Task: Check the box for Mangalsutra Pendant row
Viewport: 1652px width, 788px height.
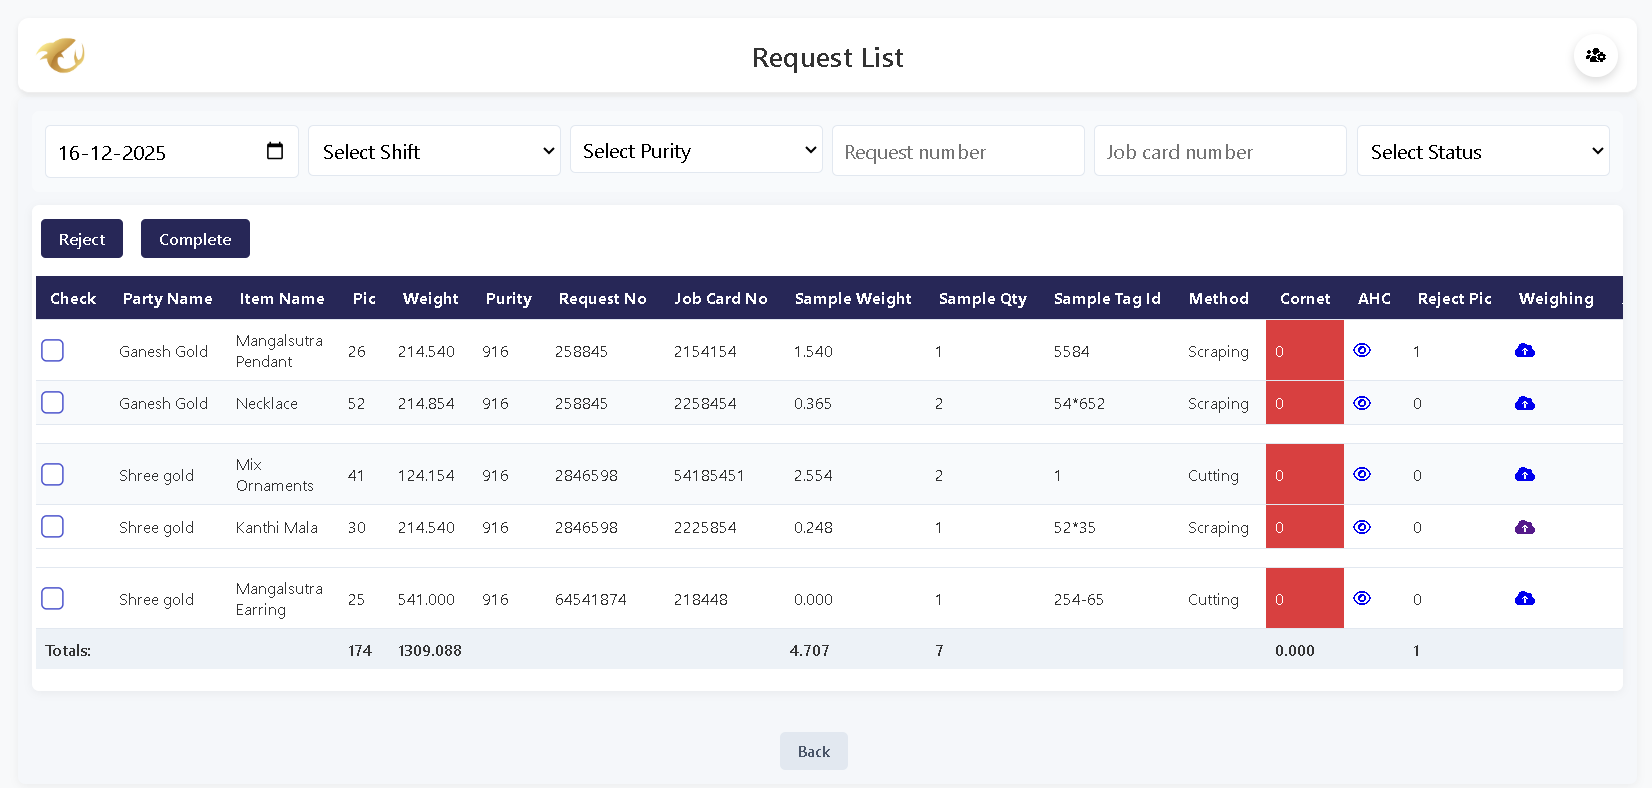Action: point(53,350)
